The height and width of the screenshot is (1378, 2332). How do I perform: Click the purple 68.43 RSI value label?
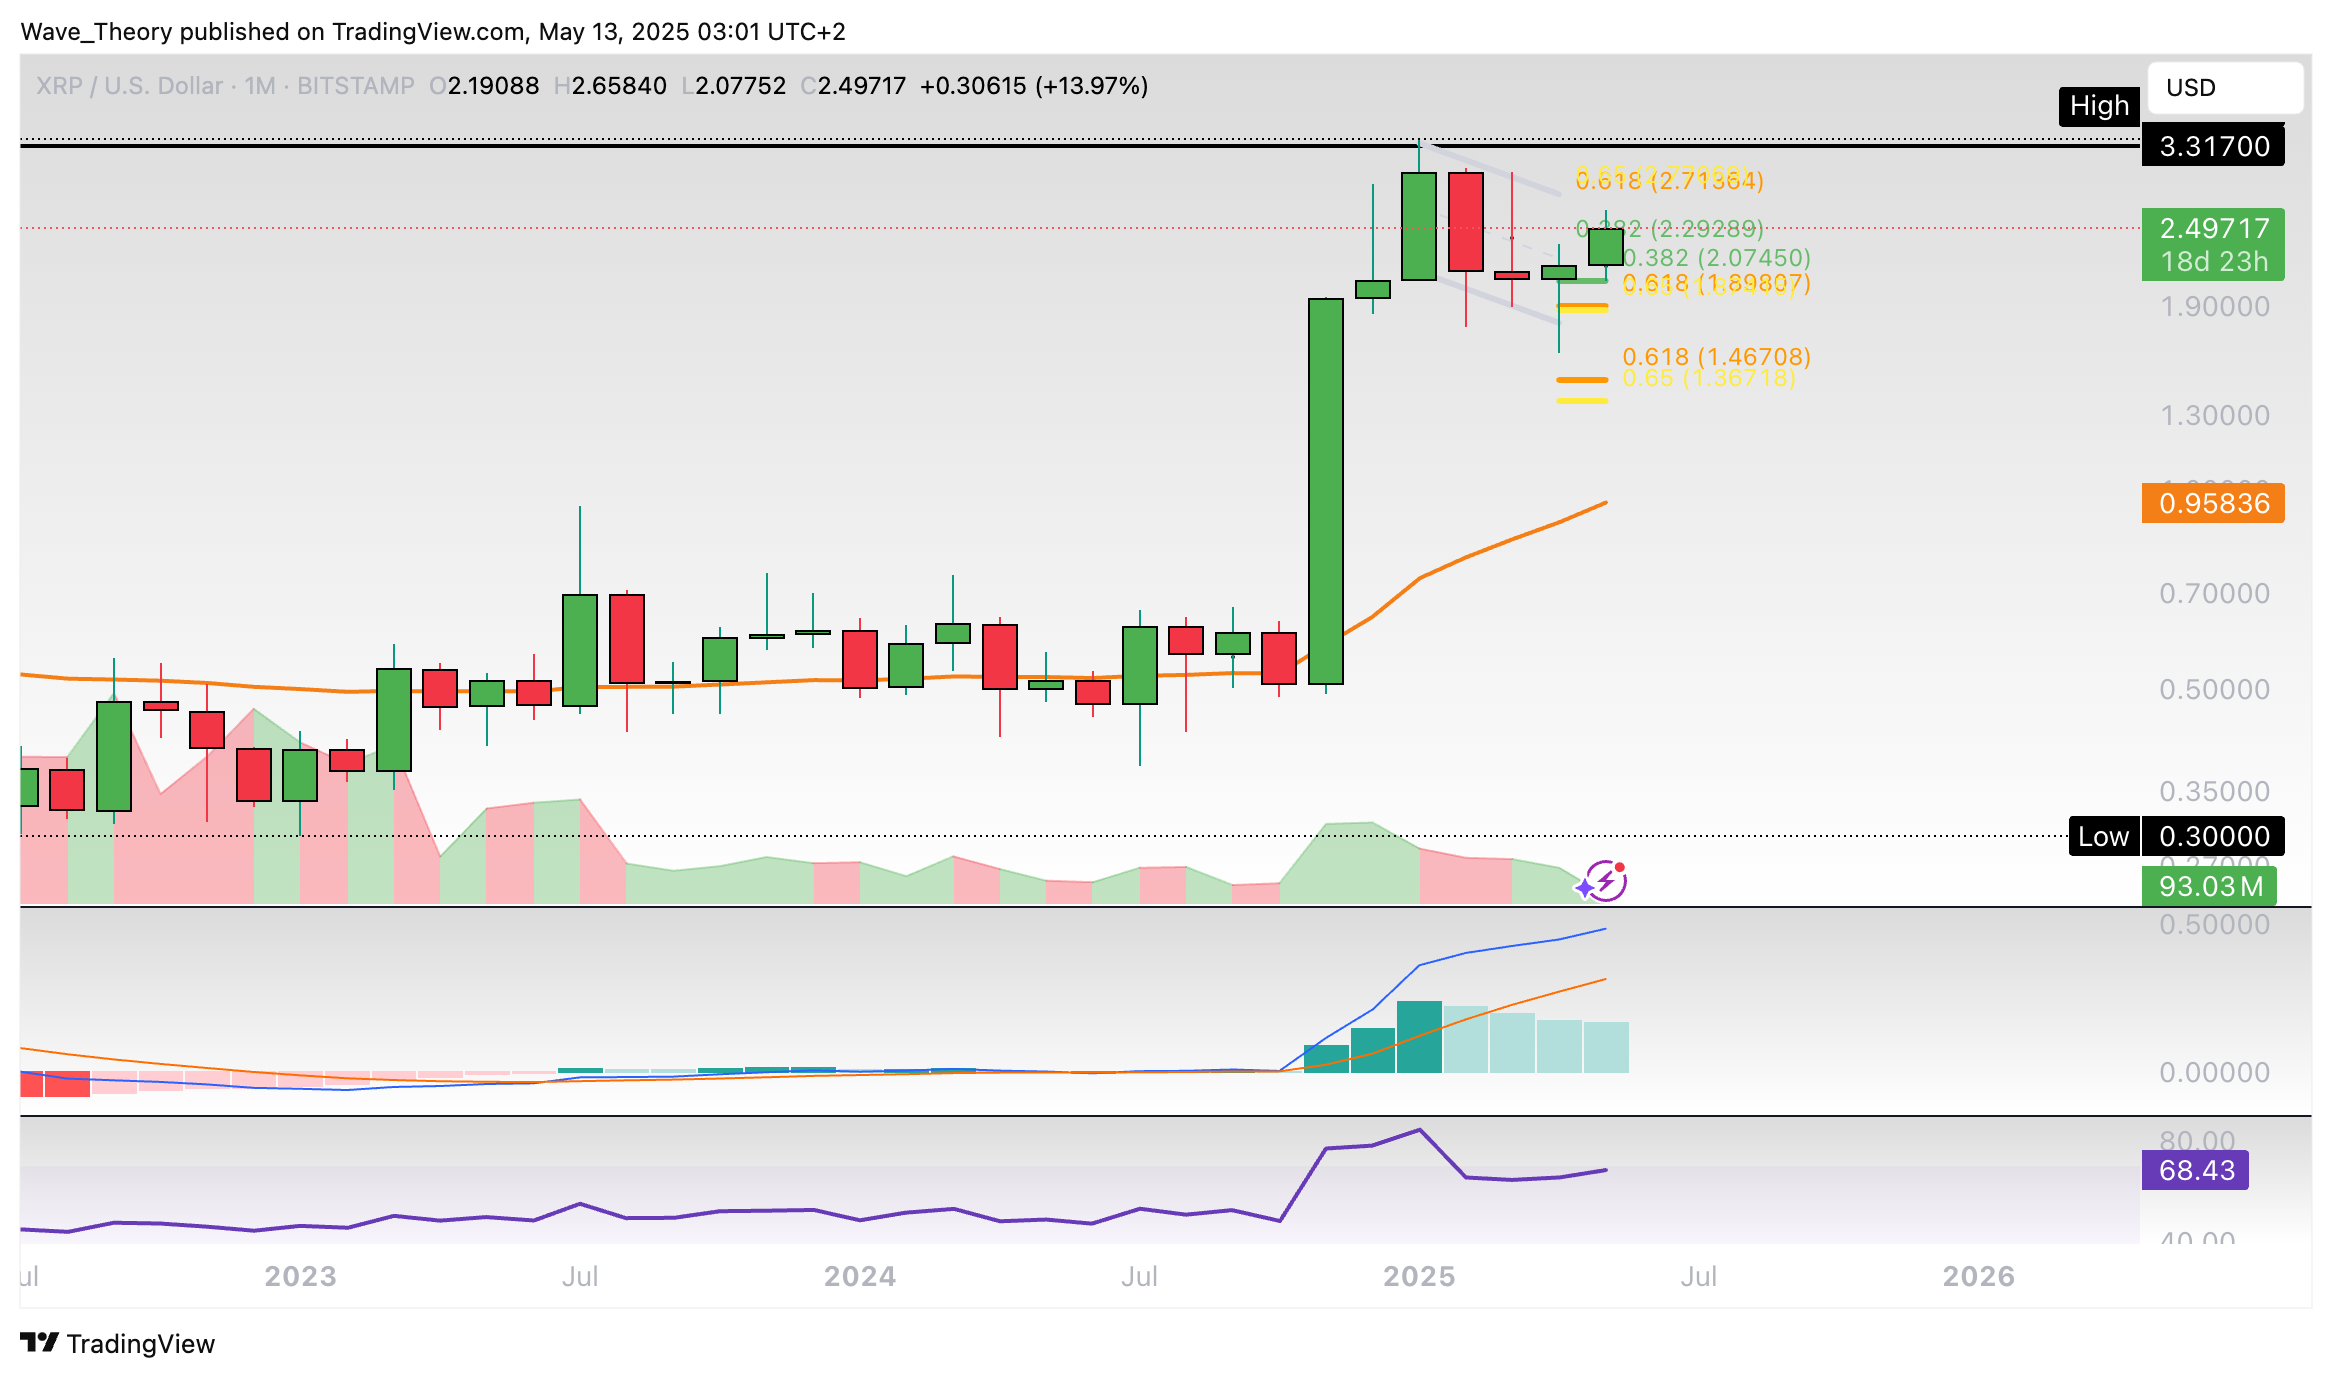tap(2195, 1170)
